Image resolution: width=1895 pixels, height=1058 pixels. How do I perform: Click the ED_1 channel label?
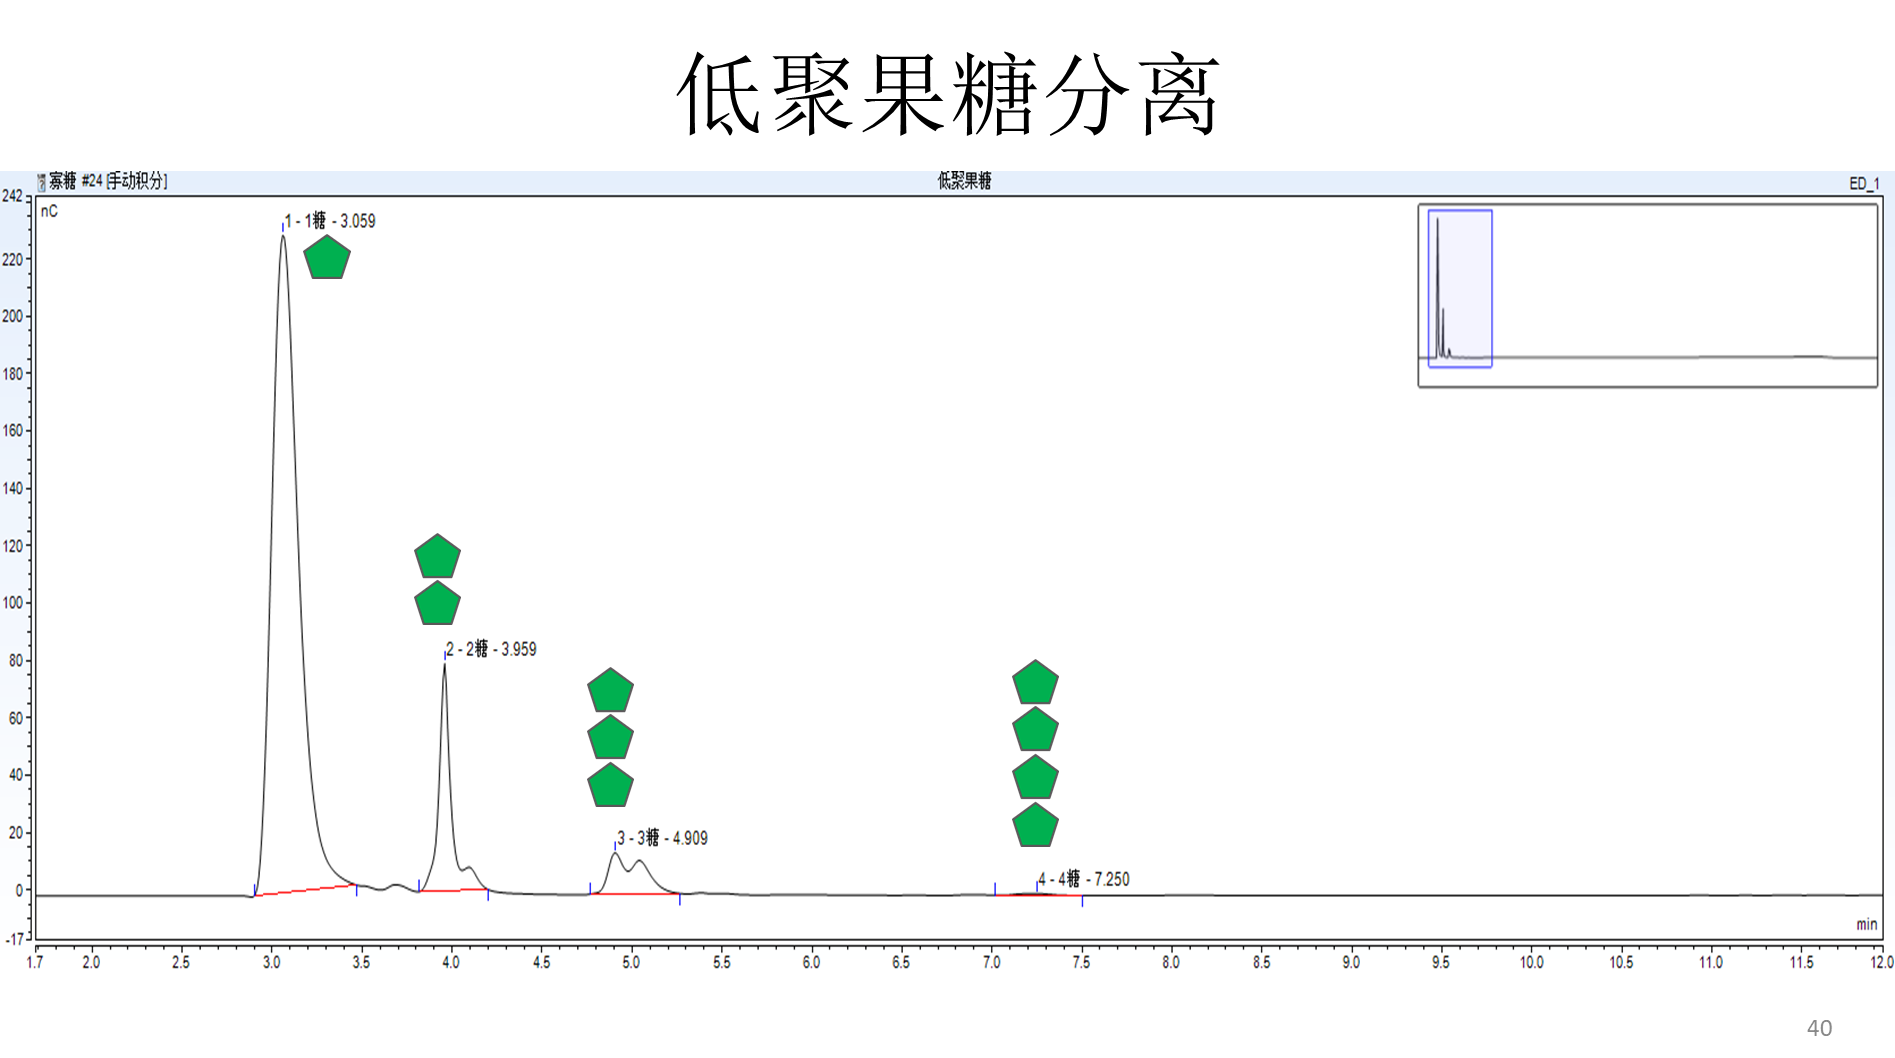(1864, 183)
